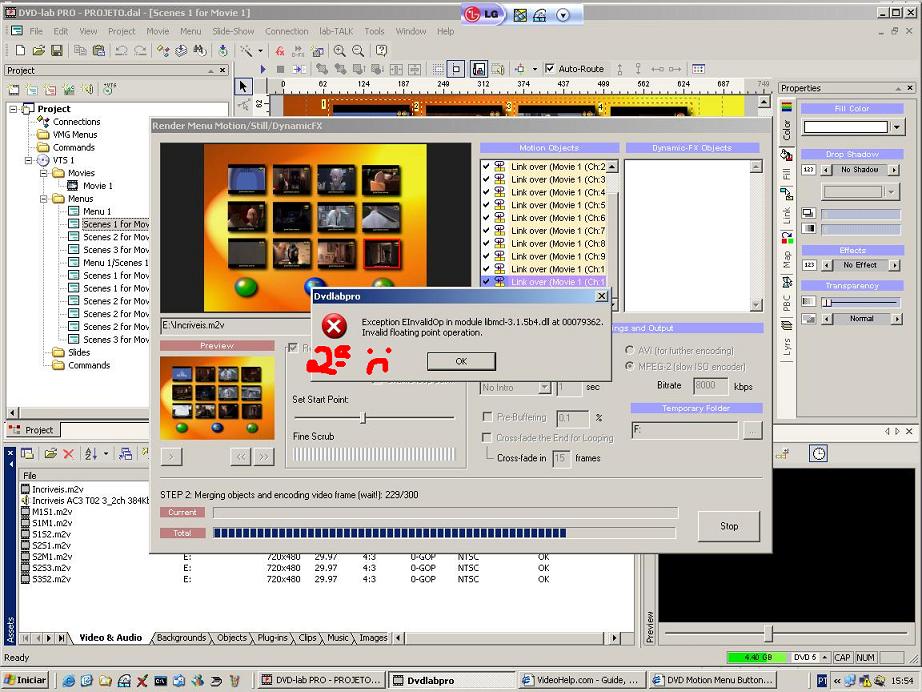Open the Connection menu

click(x=286, y=31)
